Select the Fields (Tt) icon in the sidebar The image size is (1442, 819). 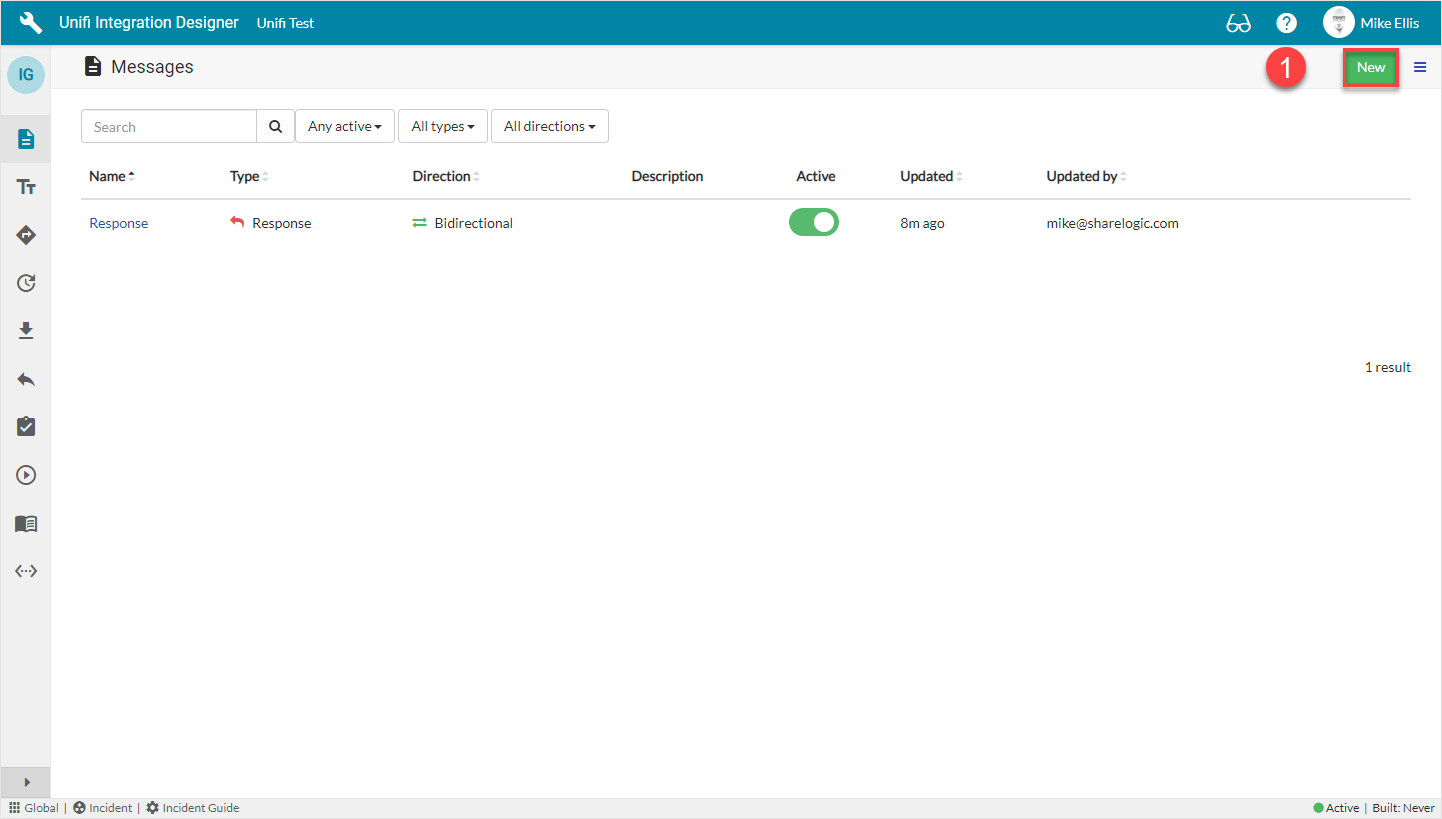[25, 186]
